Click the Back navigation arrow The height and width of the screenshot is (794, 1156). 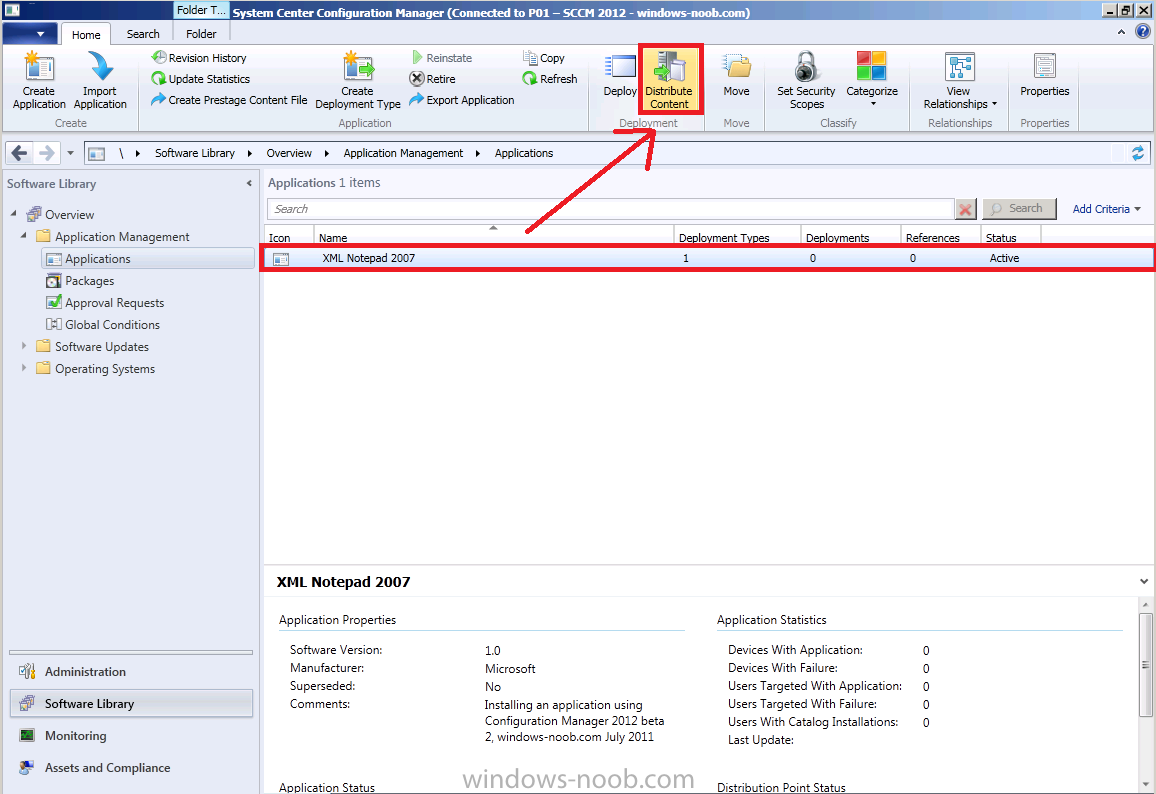(x=19, y=153)
